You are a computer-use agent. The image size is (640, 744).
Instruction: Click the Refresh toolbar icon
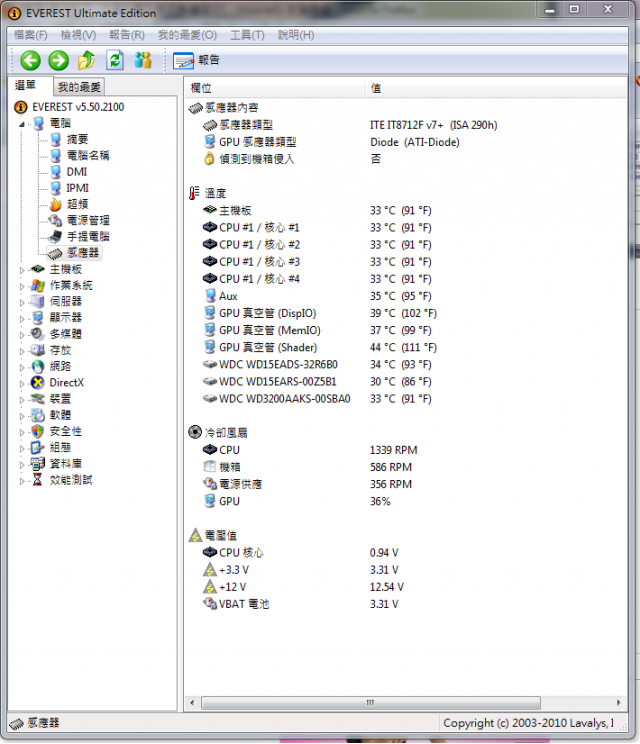115,60
